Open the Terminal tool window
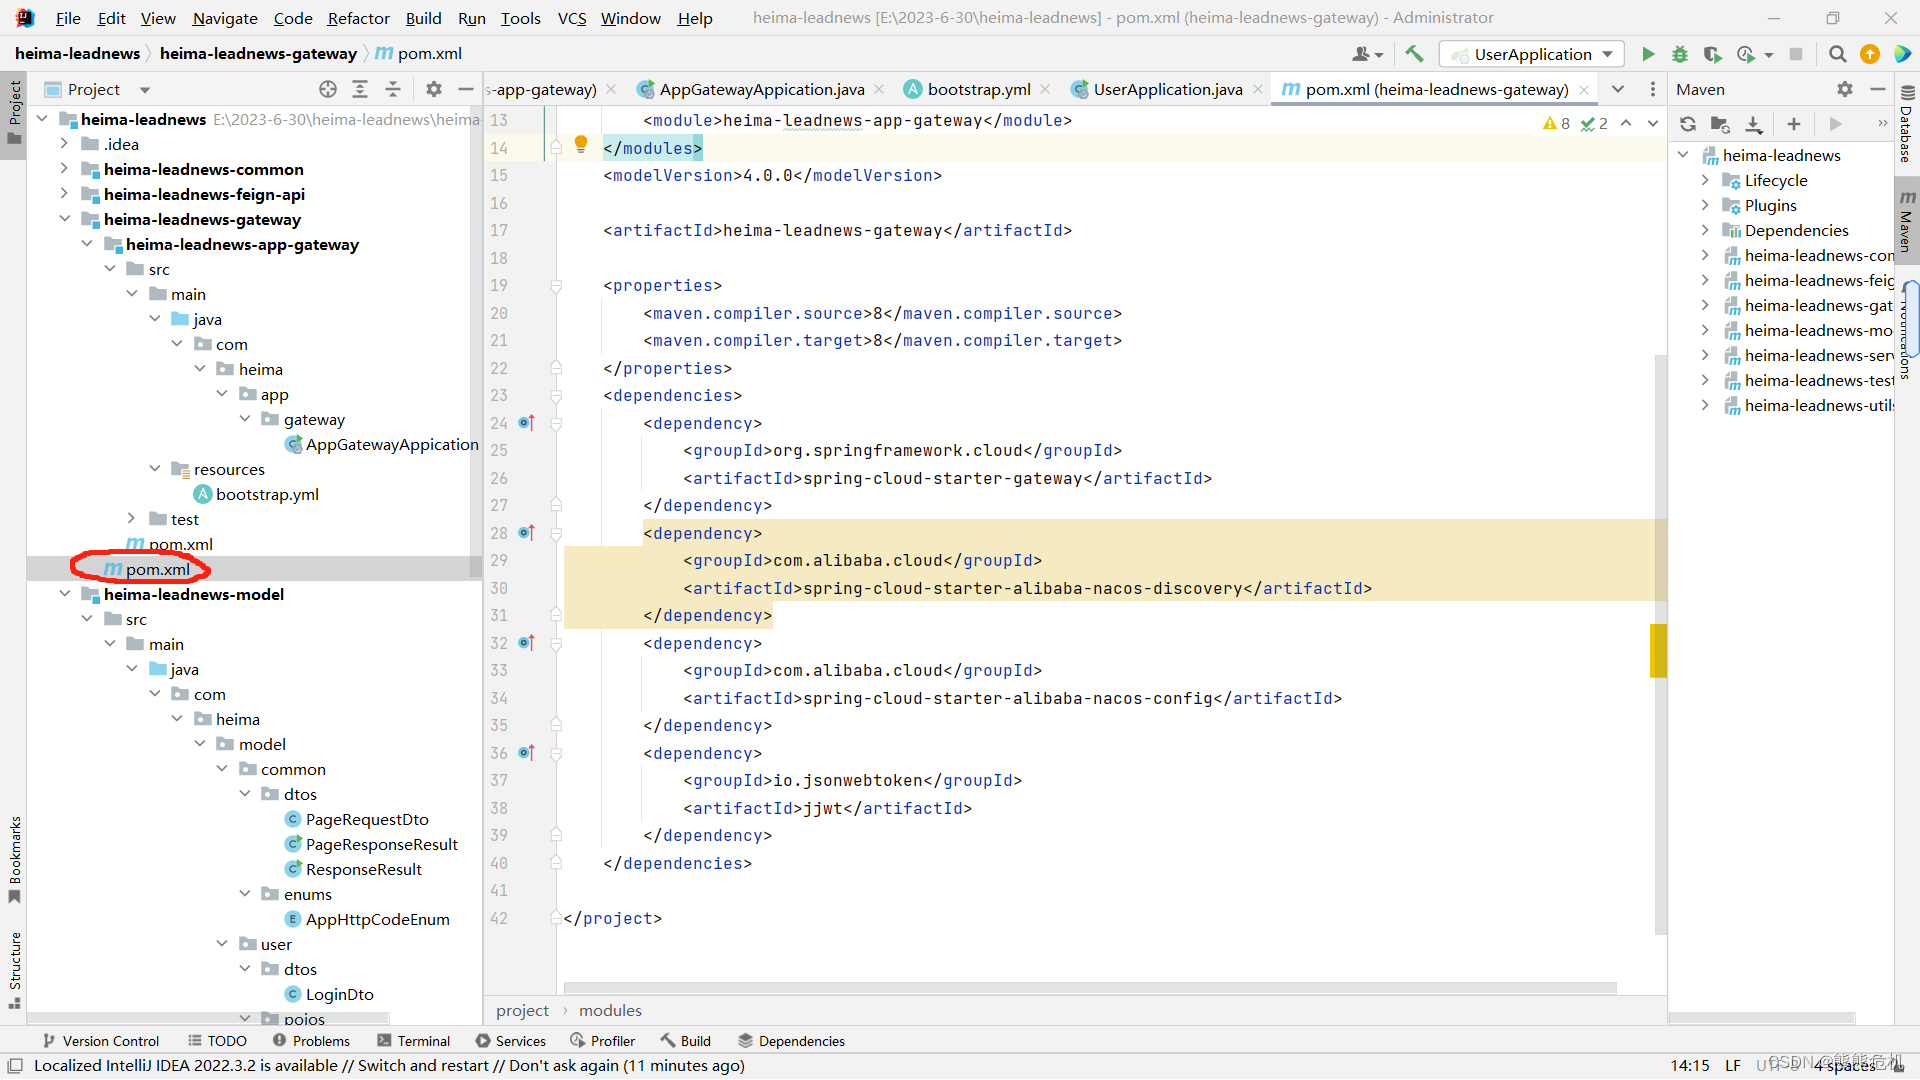Screen dimensions: 1920x1080 pyautogui.click(x=413, y=1041)
